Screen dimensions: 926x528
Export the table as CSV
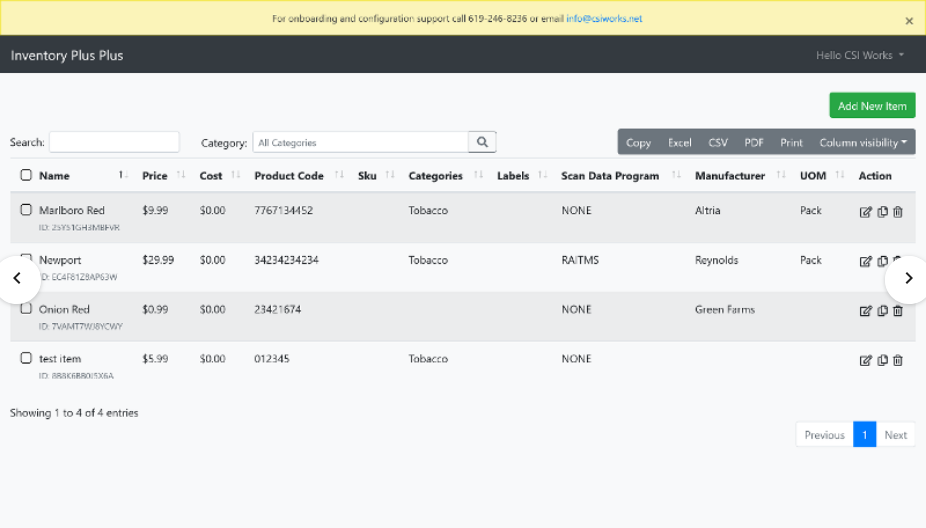click(718, 142)
